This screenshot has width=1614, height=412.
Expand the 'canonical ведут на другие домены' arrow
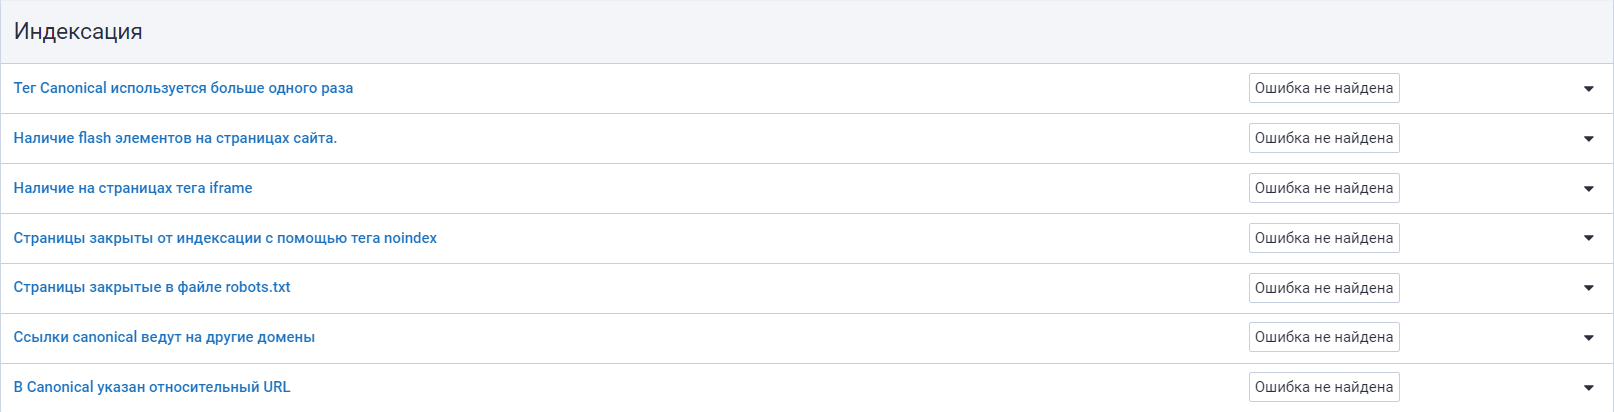pos(1588,338)
